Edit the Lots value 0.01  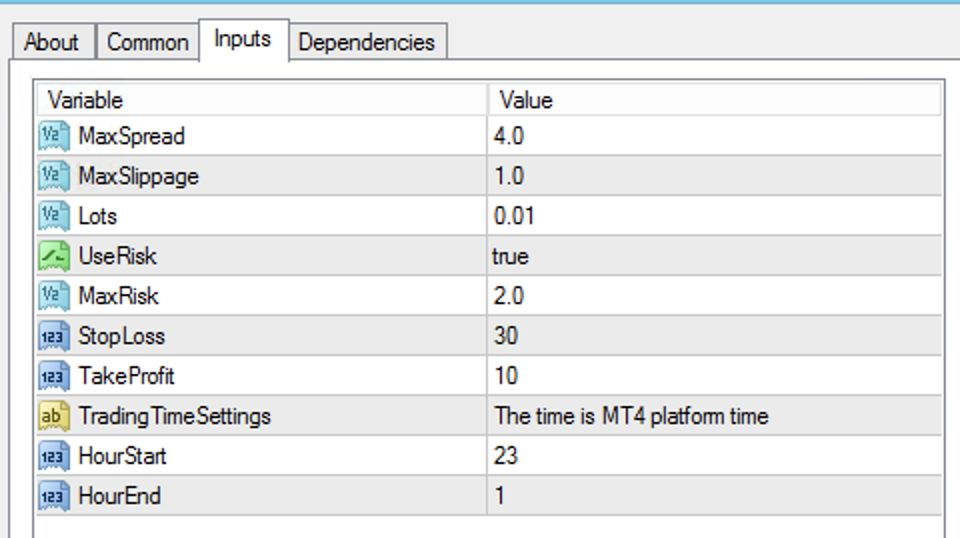pos(514,216)
